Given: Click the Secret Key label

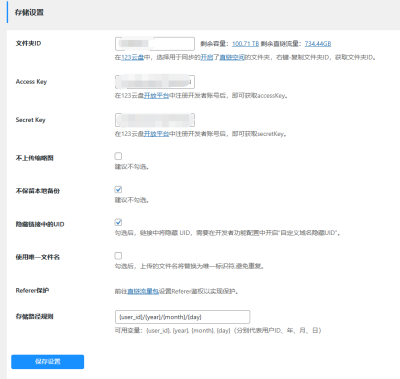Looking at the screenshot, I should 30,120.
